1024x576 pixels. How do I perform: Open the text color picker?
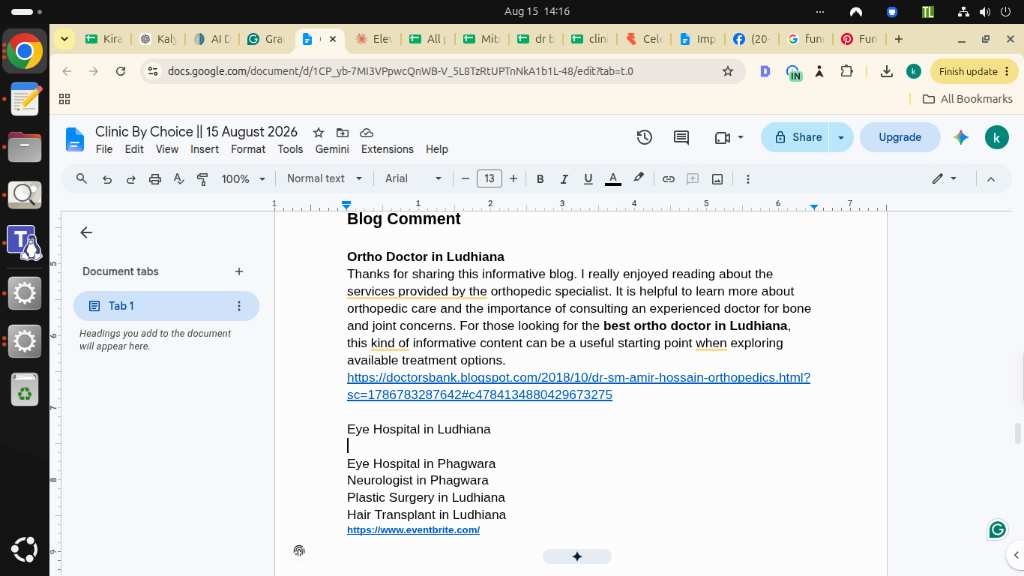coord(613,179)
